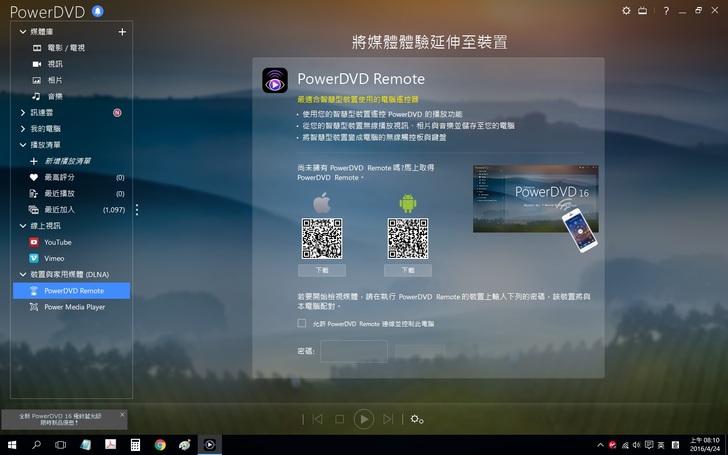This screenshot has width=728, height=455.
Task: Click the plus icon beside 媒體庫
Action: (122, 32)
